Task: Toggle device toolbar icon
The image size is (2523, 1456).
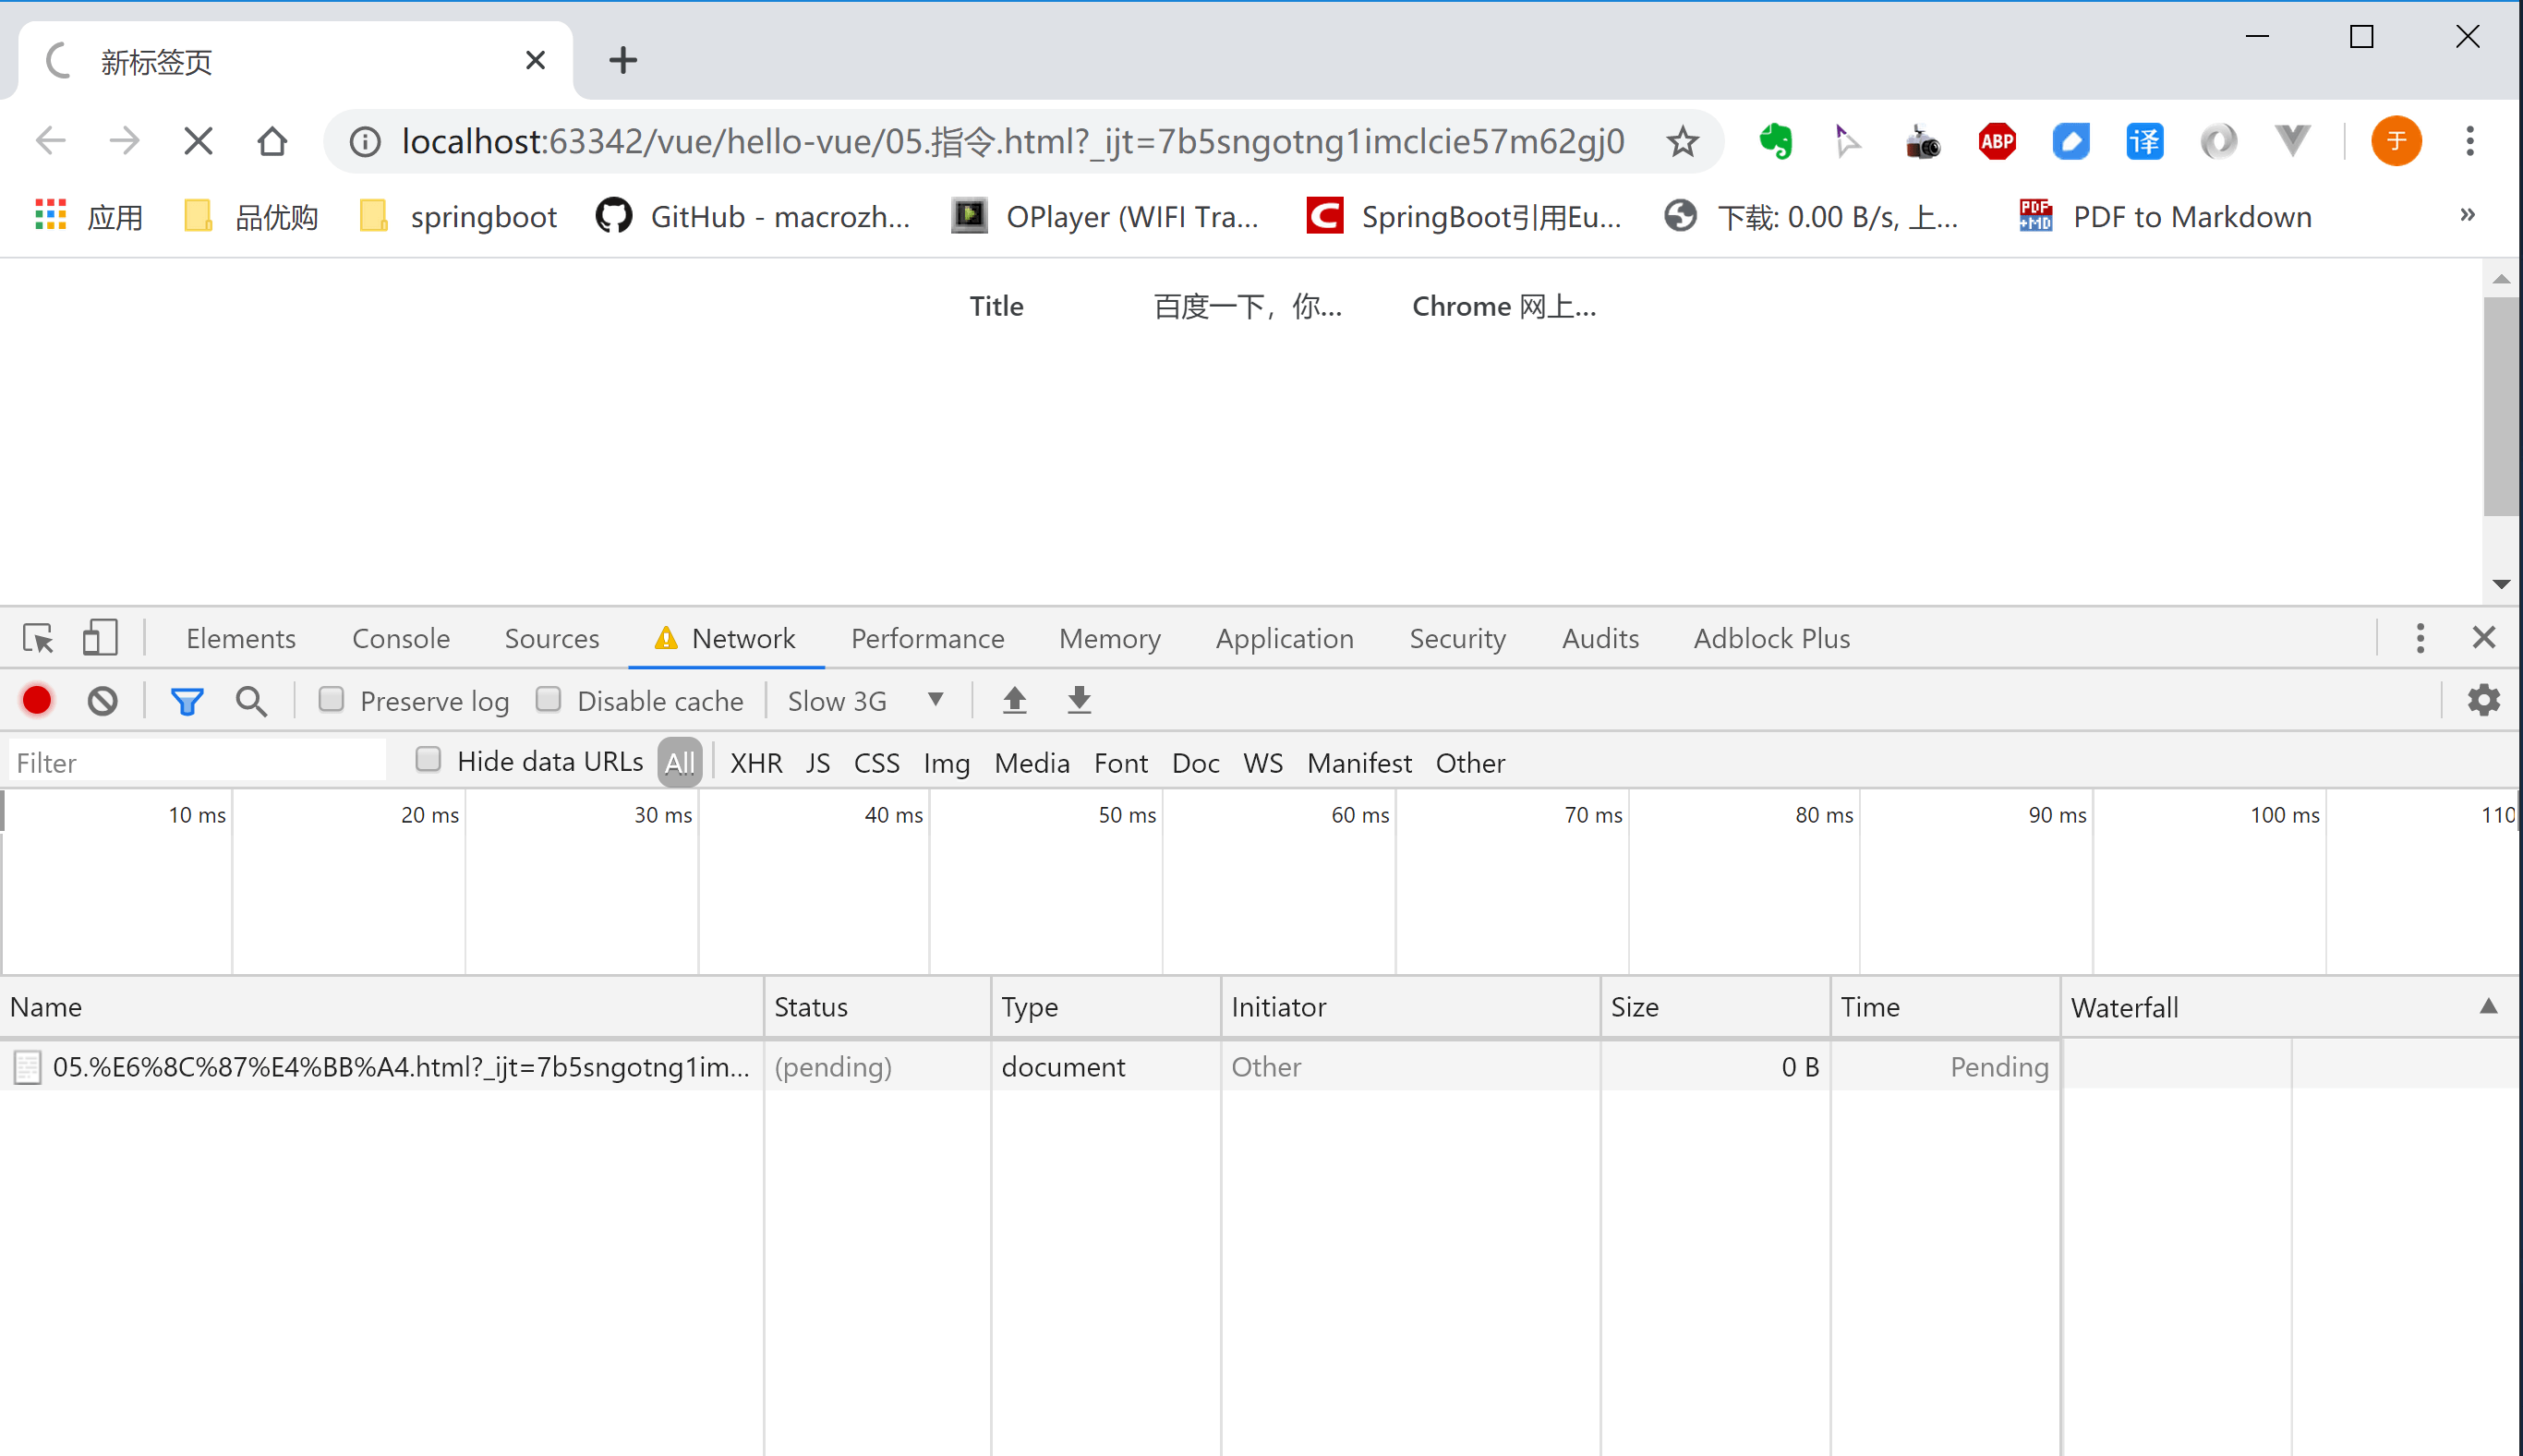Action: pyautogui.click(x=99, y=638)
